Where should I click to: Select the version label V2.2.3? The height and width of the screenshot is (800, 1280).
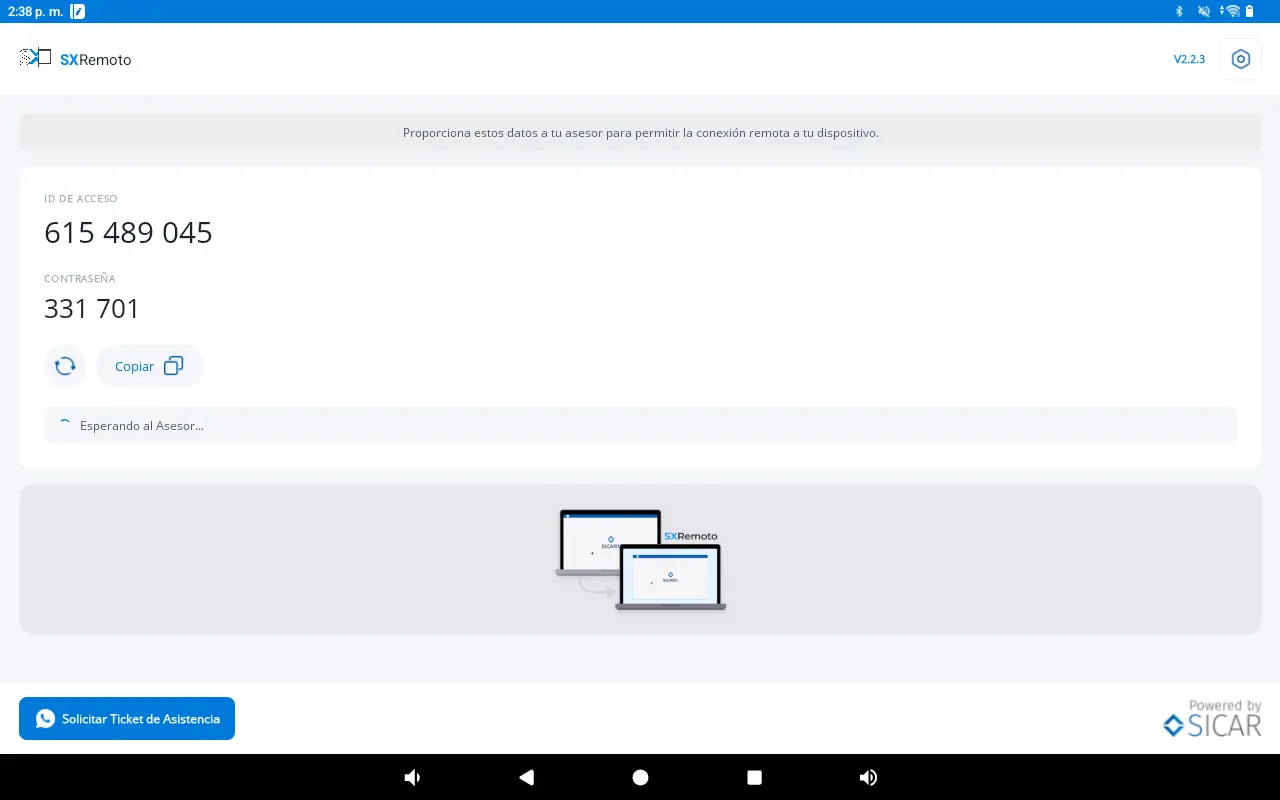1189,59
